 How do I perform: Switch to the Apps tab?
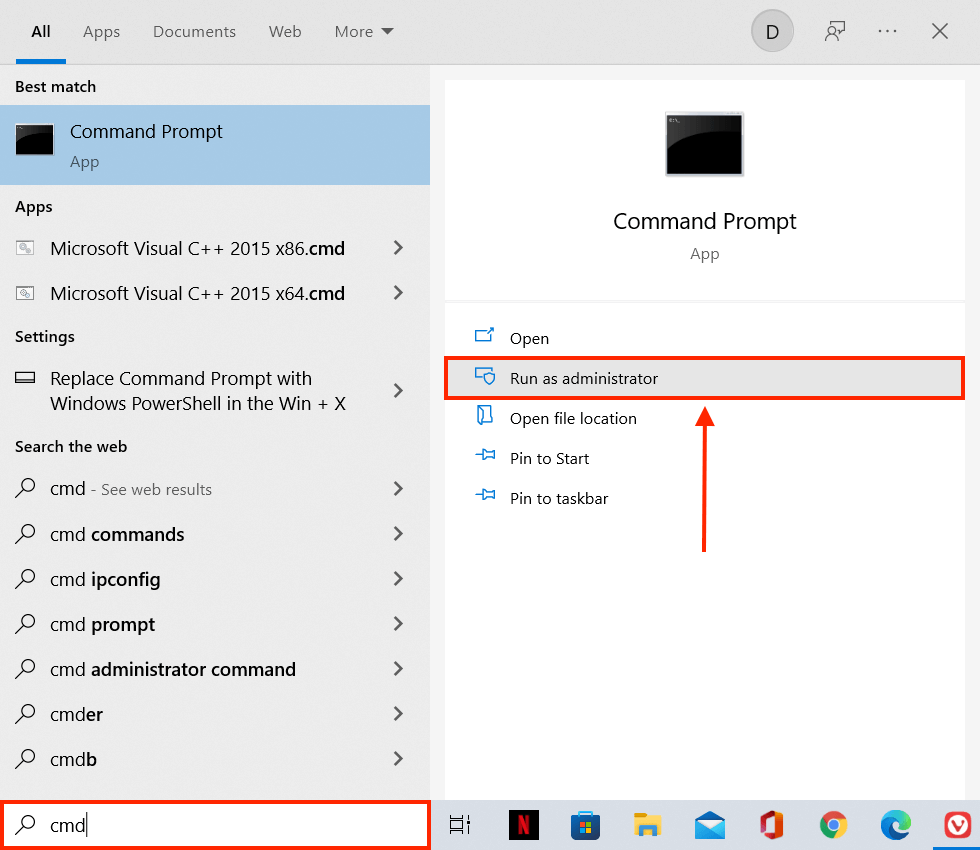tap(101, 31)
